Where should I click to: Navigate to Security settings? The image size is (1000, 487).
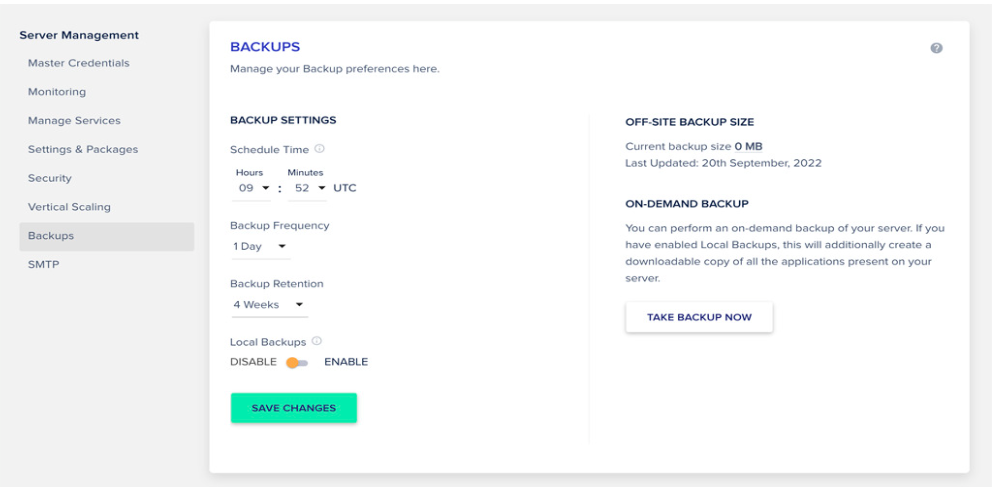coord(50,178)
